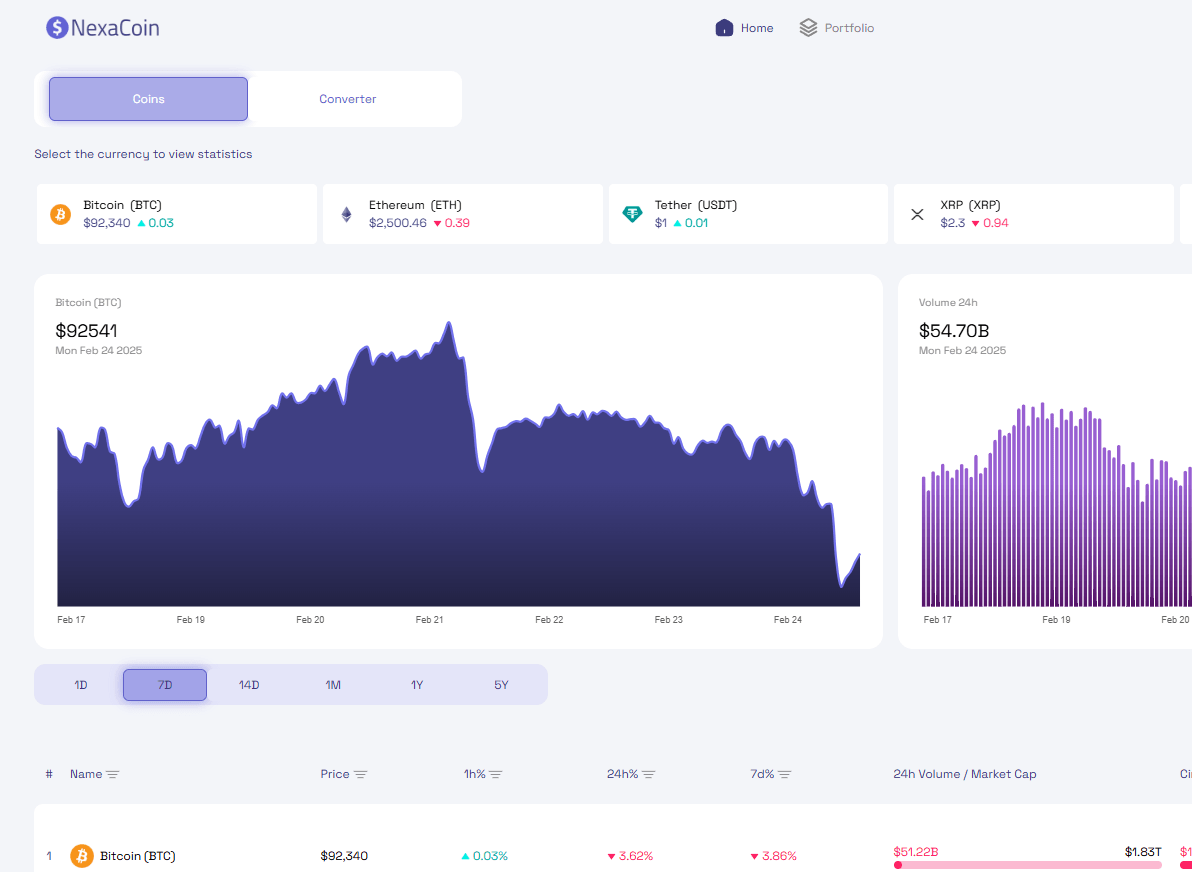
Task: Open Bitcoin (BTC) name in table row
Action: (138, 856)
